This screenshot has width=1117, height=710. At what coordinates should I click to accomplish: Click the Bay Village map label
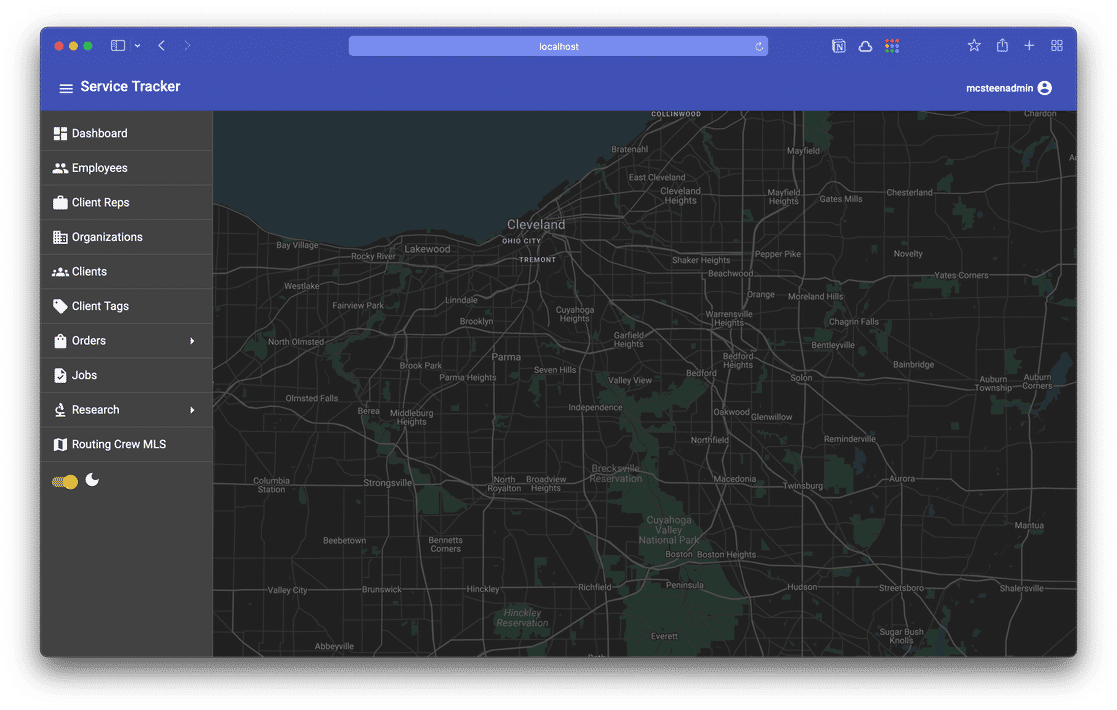(297, 245)
